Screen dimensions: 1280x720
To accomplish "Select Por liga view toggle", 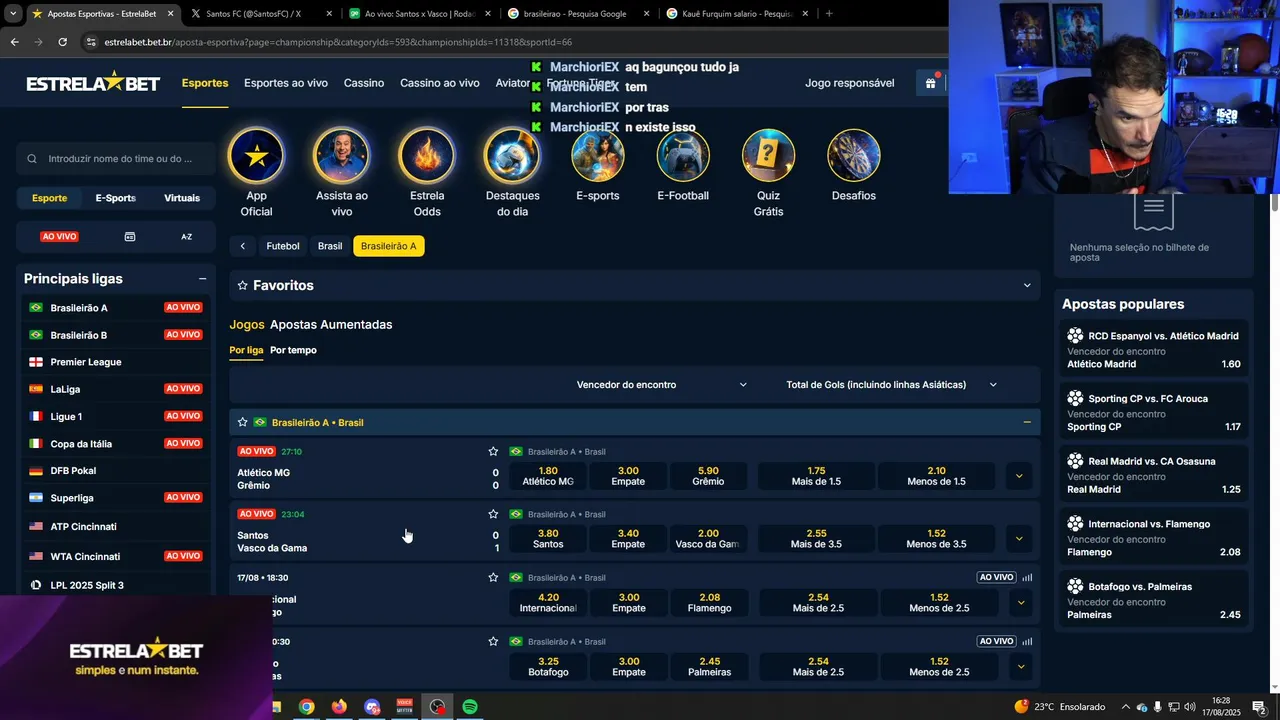I will [x=246, y=350].
